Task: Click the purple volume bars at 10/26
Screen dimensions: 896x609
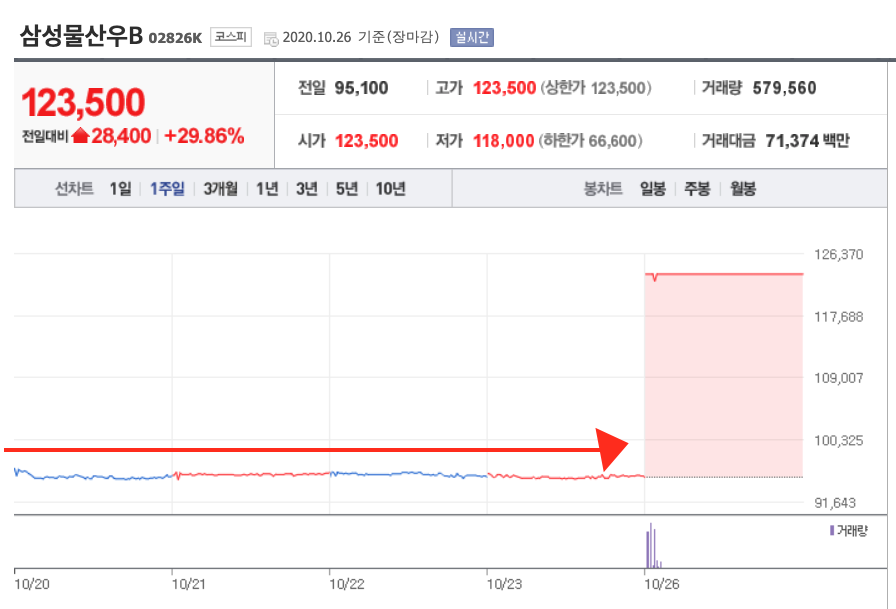Action: 654,546
